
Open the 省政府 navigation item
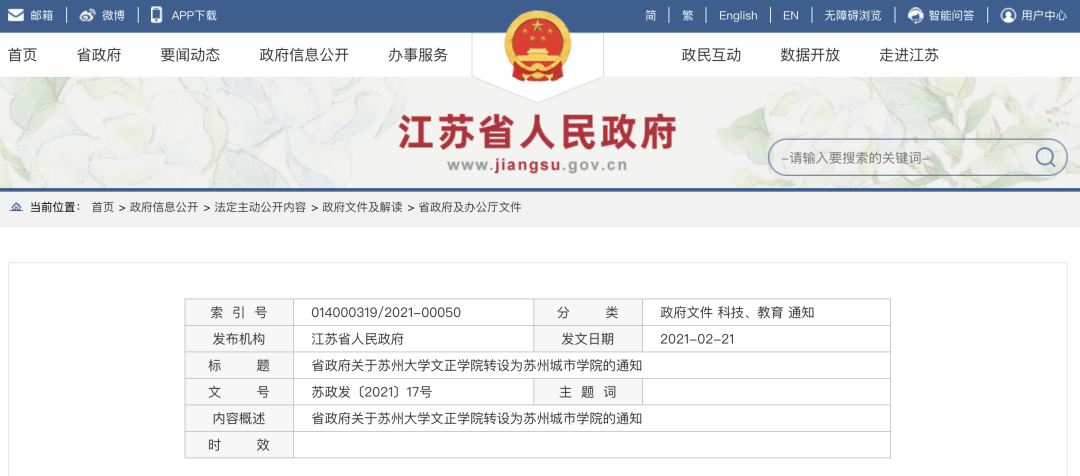tap(99, 55)
